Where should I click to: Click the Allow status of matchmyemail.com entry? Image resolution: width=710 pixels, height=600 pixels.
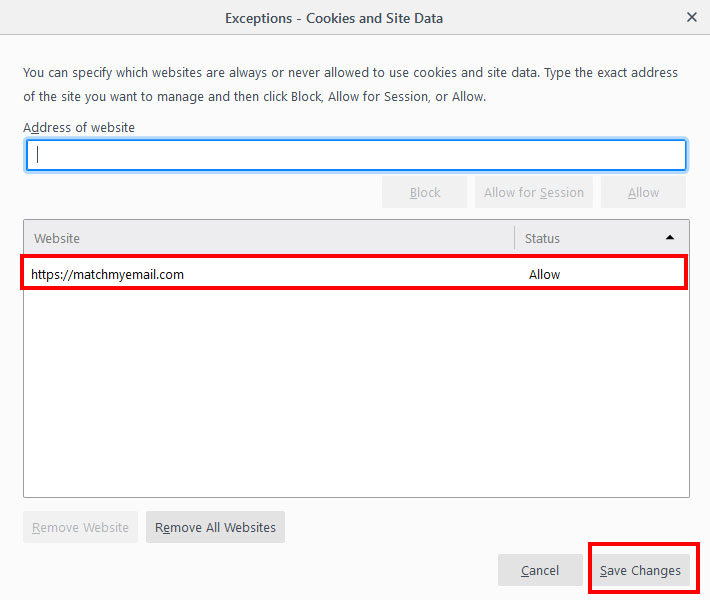pos(545,274)
